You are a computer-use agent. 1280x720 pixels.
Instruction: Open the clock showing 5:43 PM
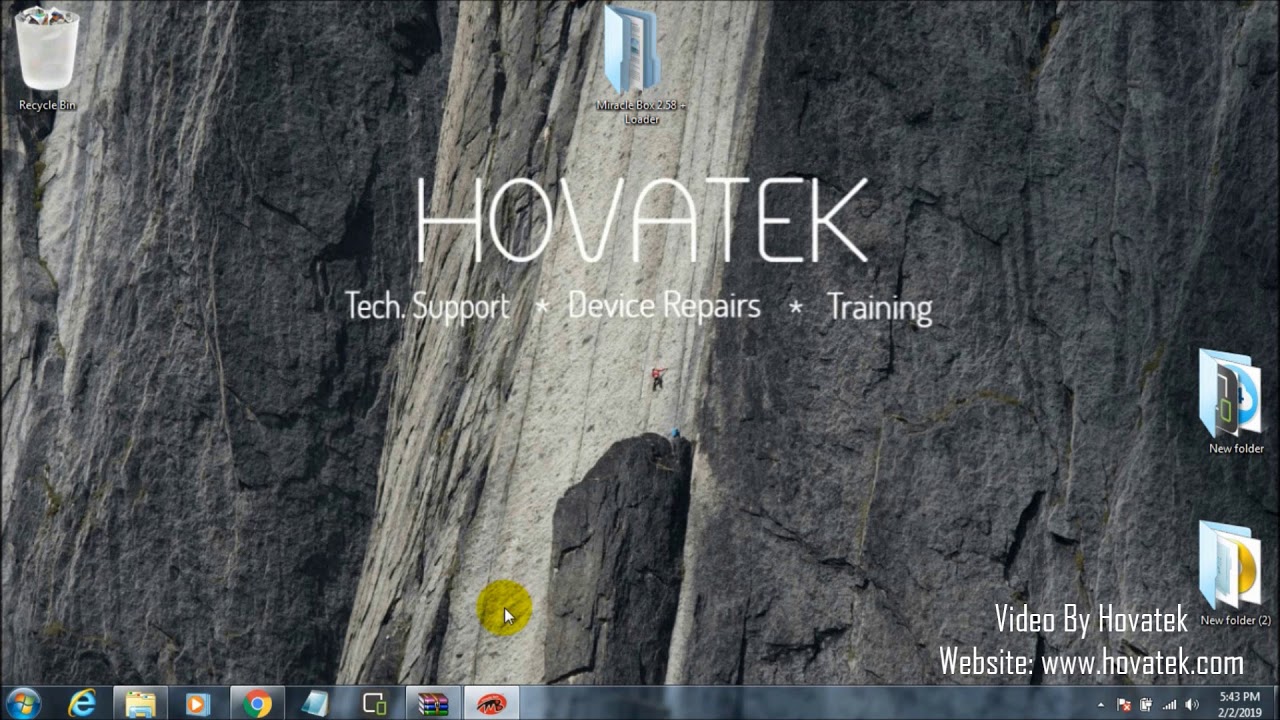point(1240,704)
